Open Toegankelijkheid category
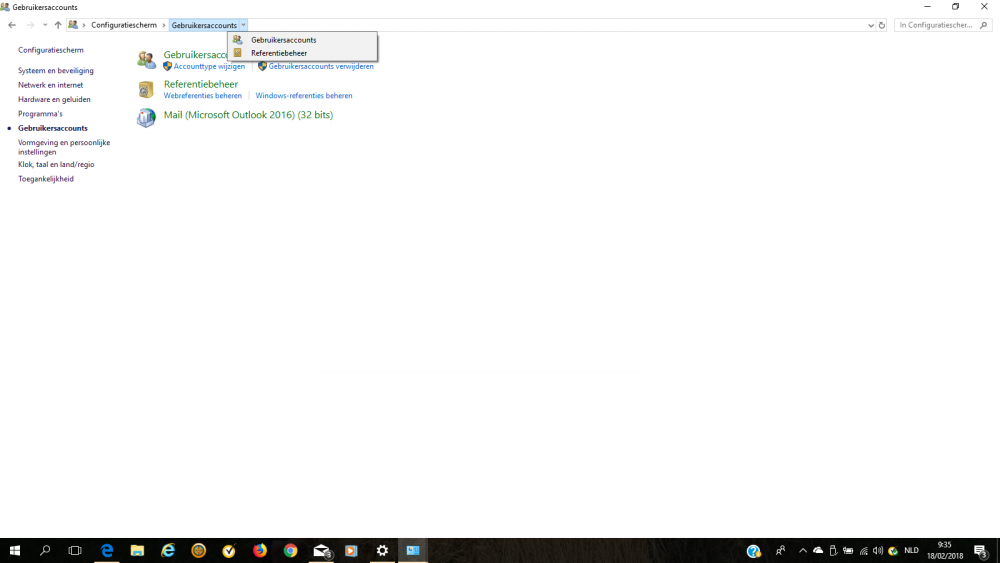This screenshot has width=1000, height=563. [x=46, y=179]
